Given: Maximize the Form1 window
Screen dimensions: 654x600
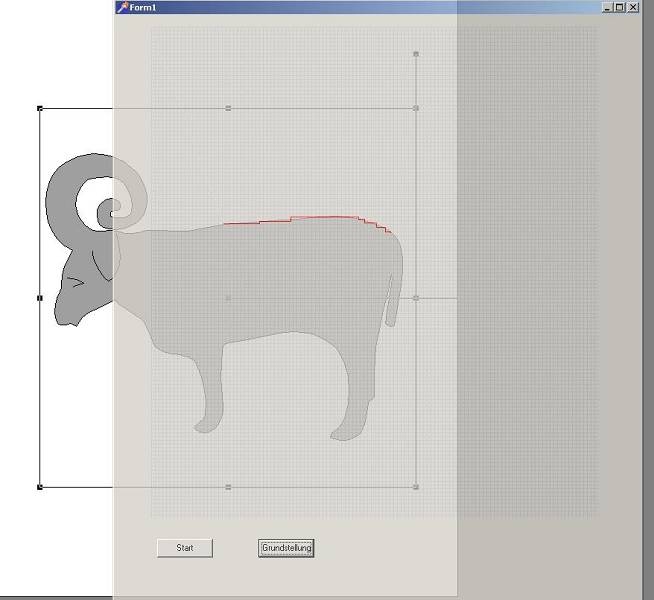Looking at the screenshot, I should pos(620,7).
